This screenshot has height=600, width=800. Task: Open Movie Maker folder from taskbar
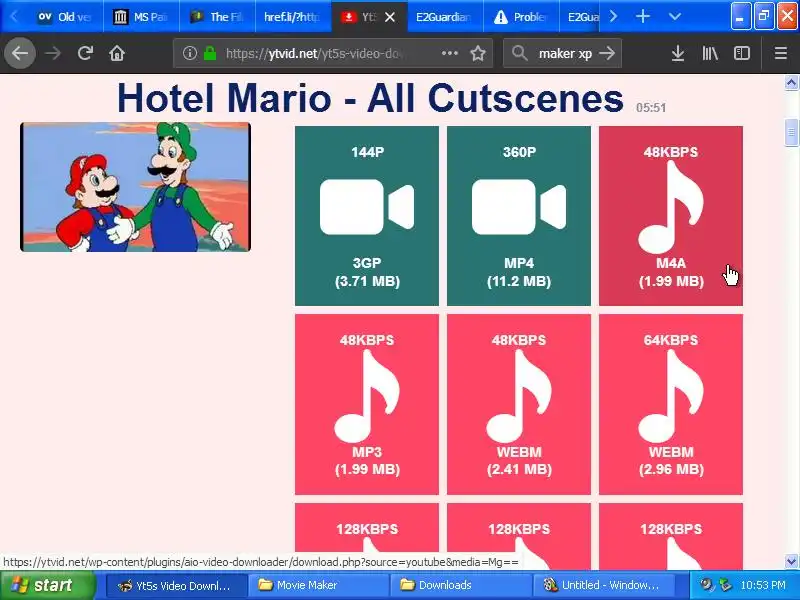(319, 585)
